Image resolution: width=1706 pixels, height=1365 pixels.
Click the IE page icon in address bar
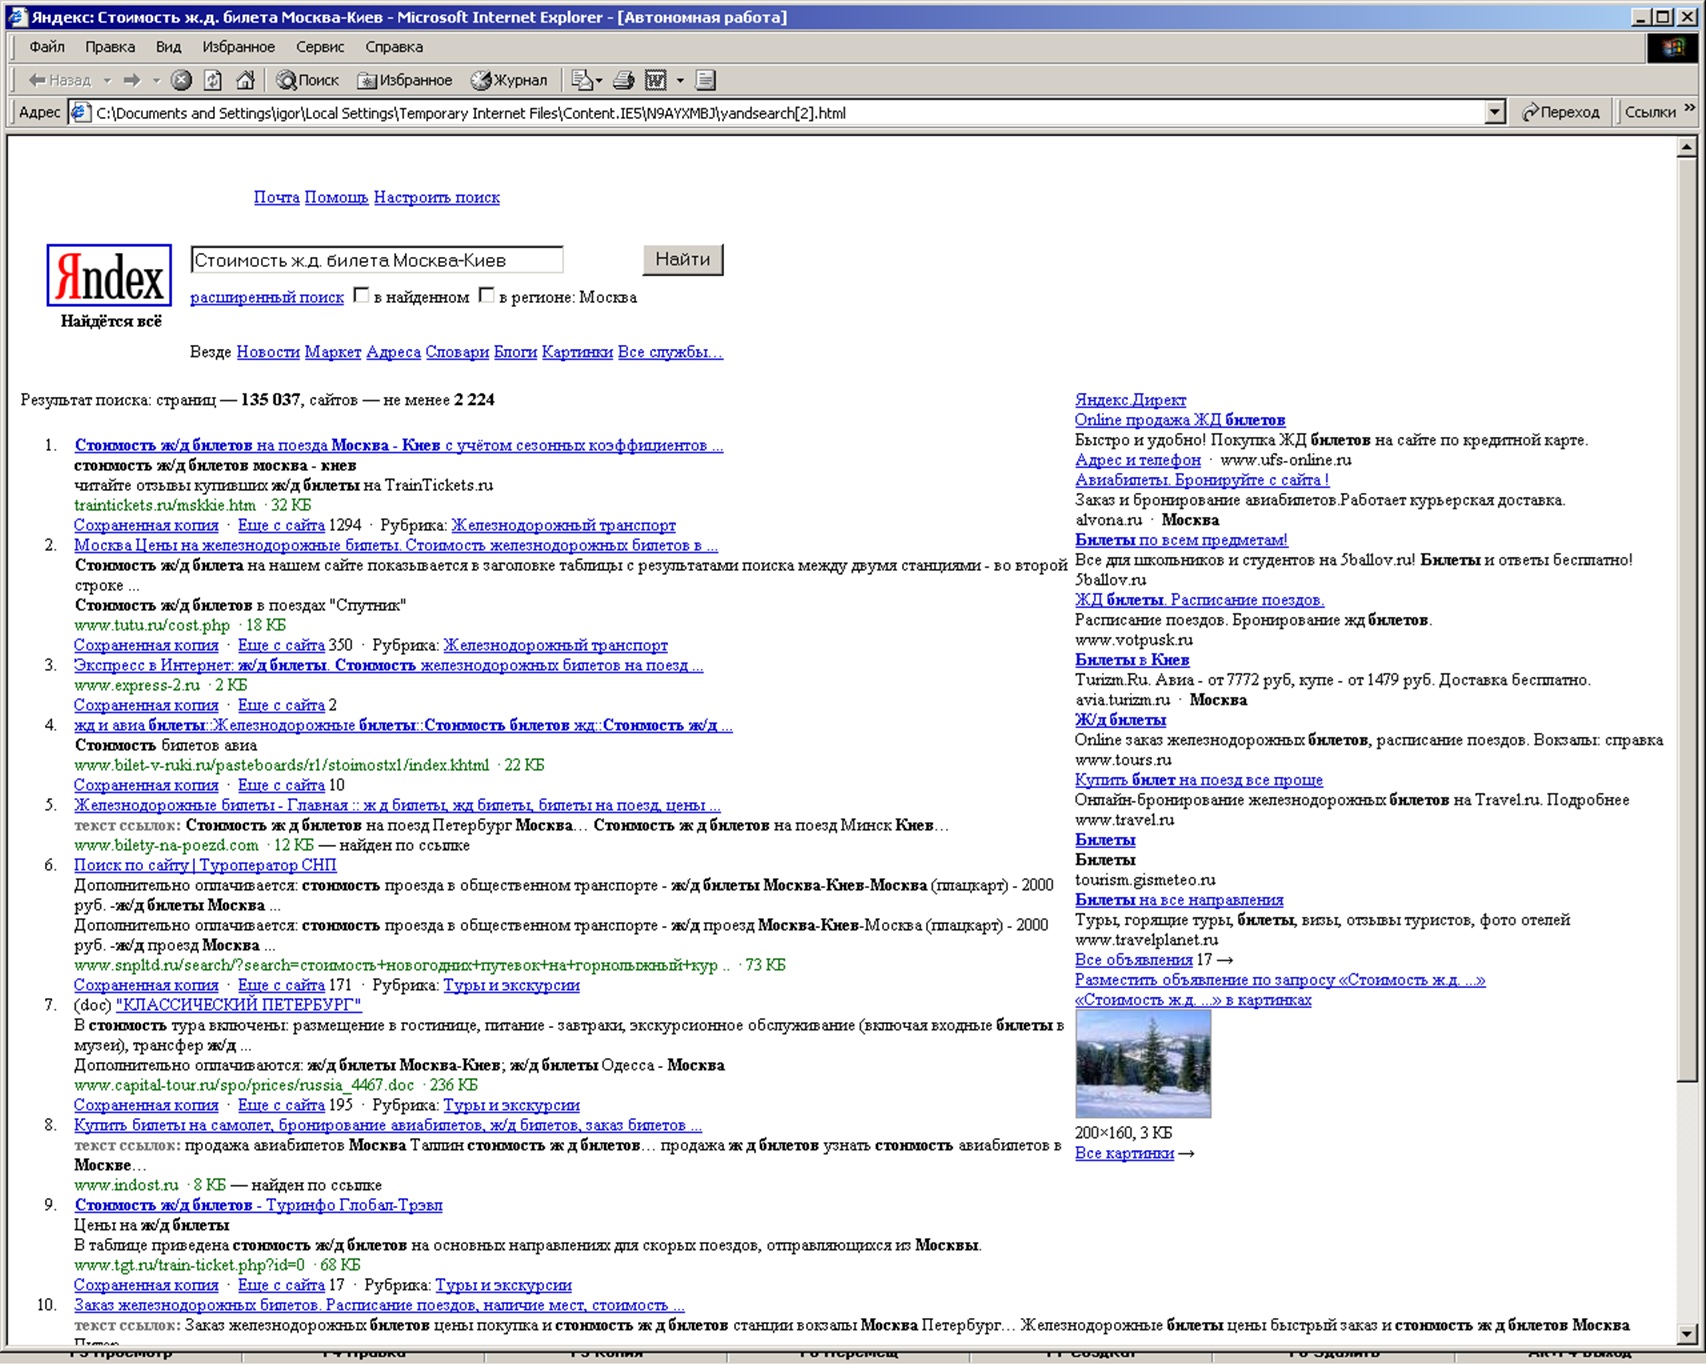[81, 112]
